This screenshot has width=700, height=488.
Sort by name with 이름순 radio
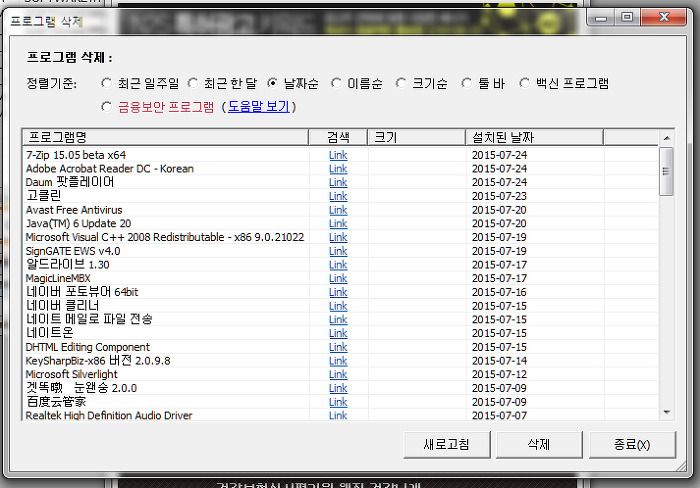pos(336,83)
